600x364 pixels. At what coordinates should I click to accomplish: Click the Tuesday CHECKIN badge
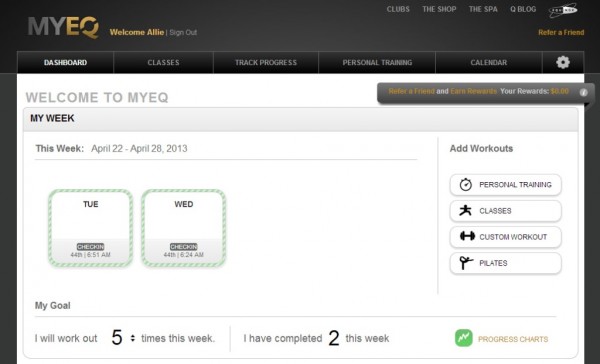pyautogui.click(x=90, y=247)
